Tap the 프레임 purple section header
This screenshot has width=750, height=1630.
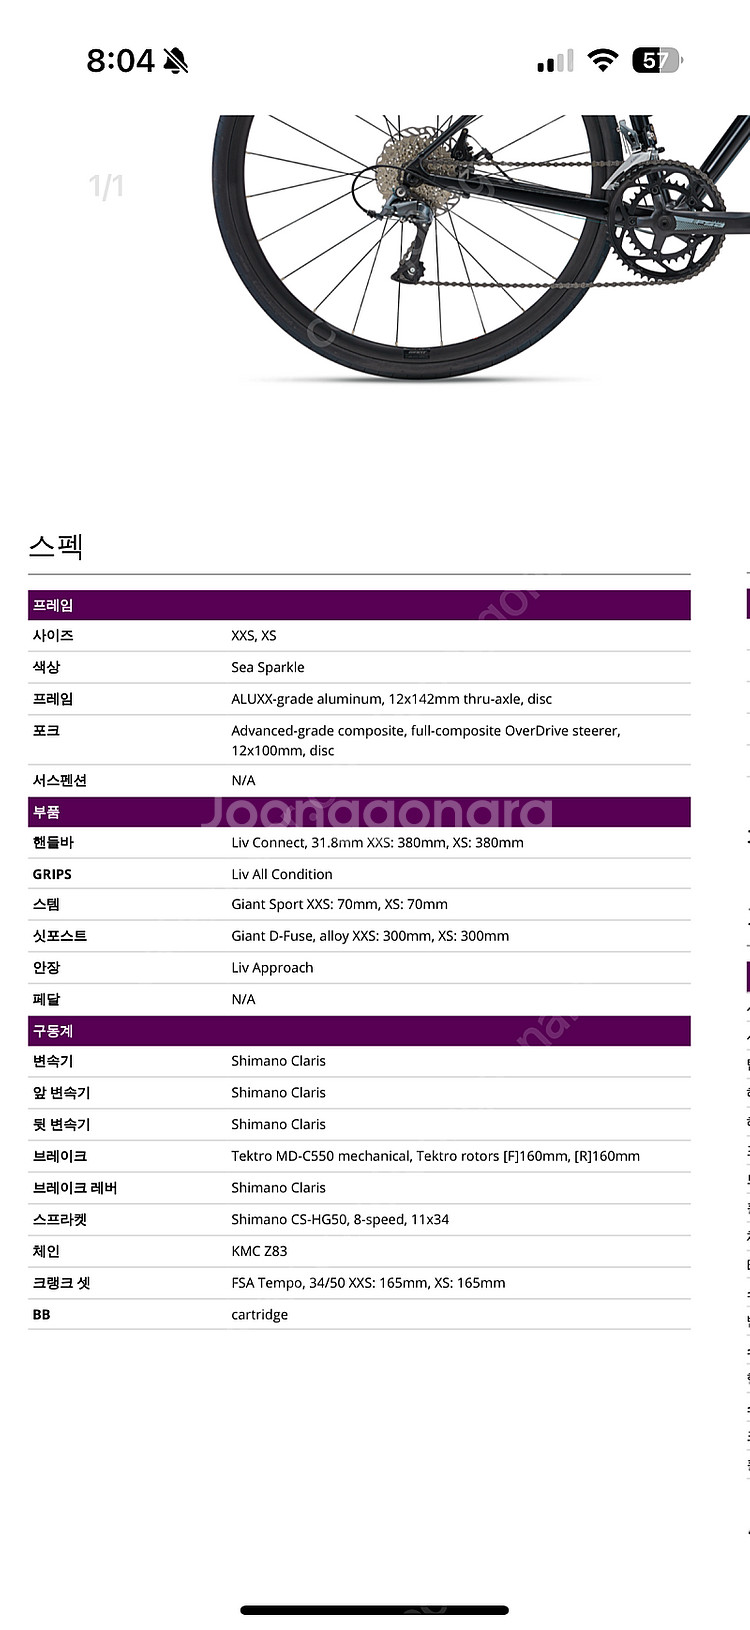coord(359,605)
